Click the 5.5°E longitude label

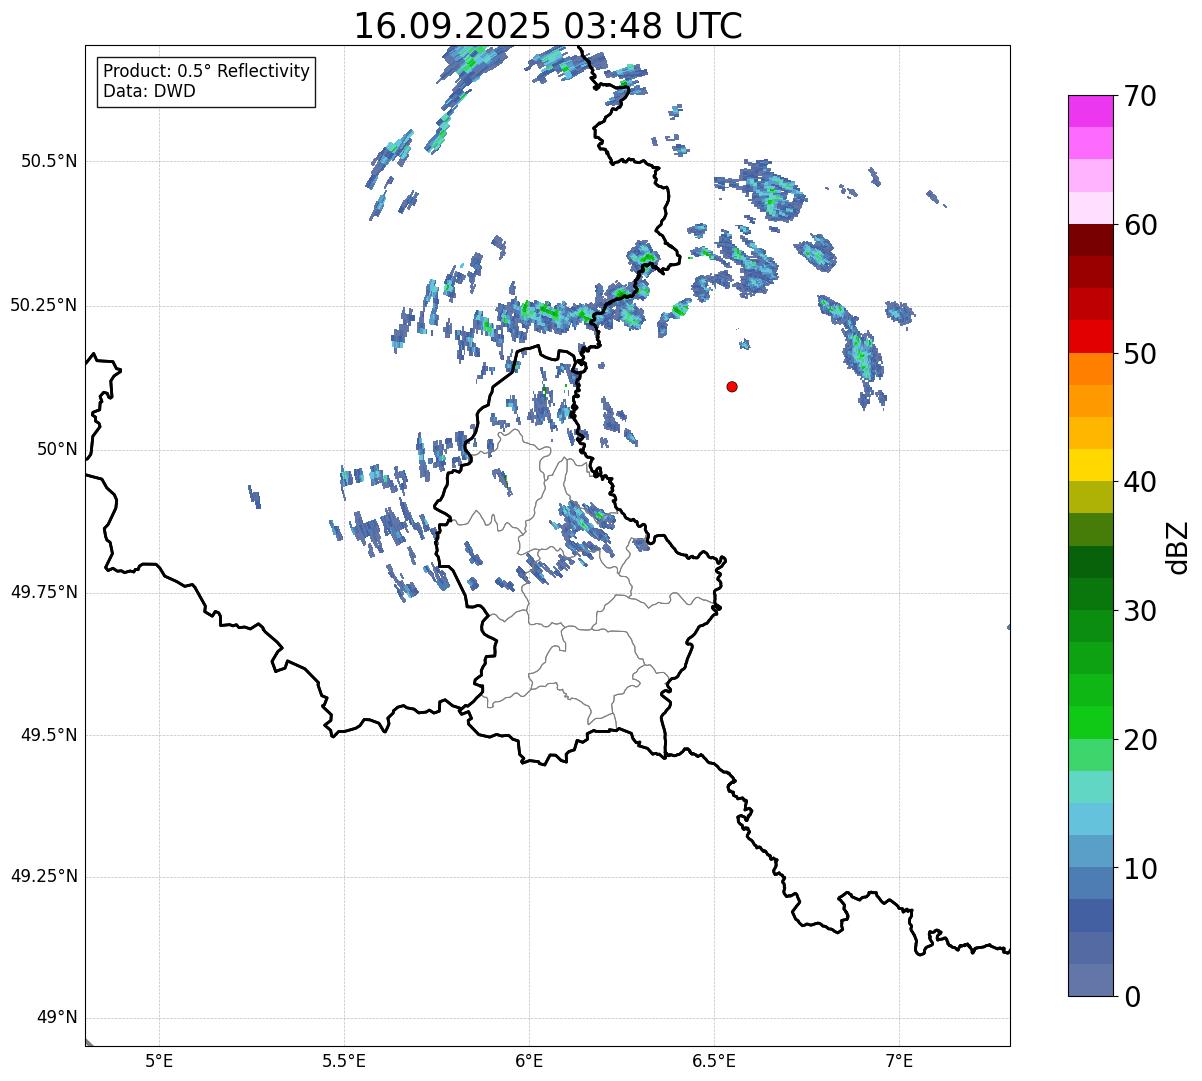344,1061
